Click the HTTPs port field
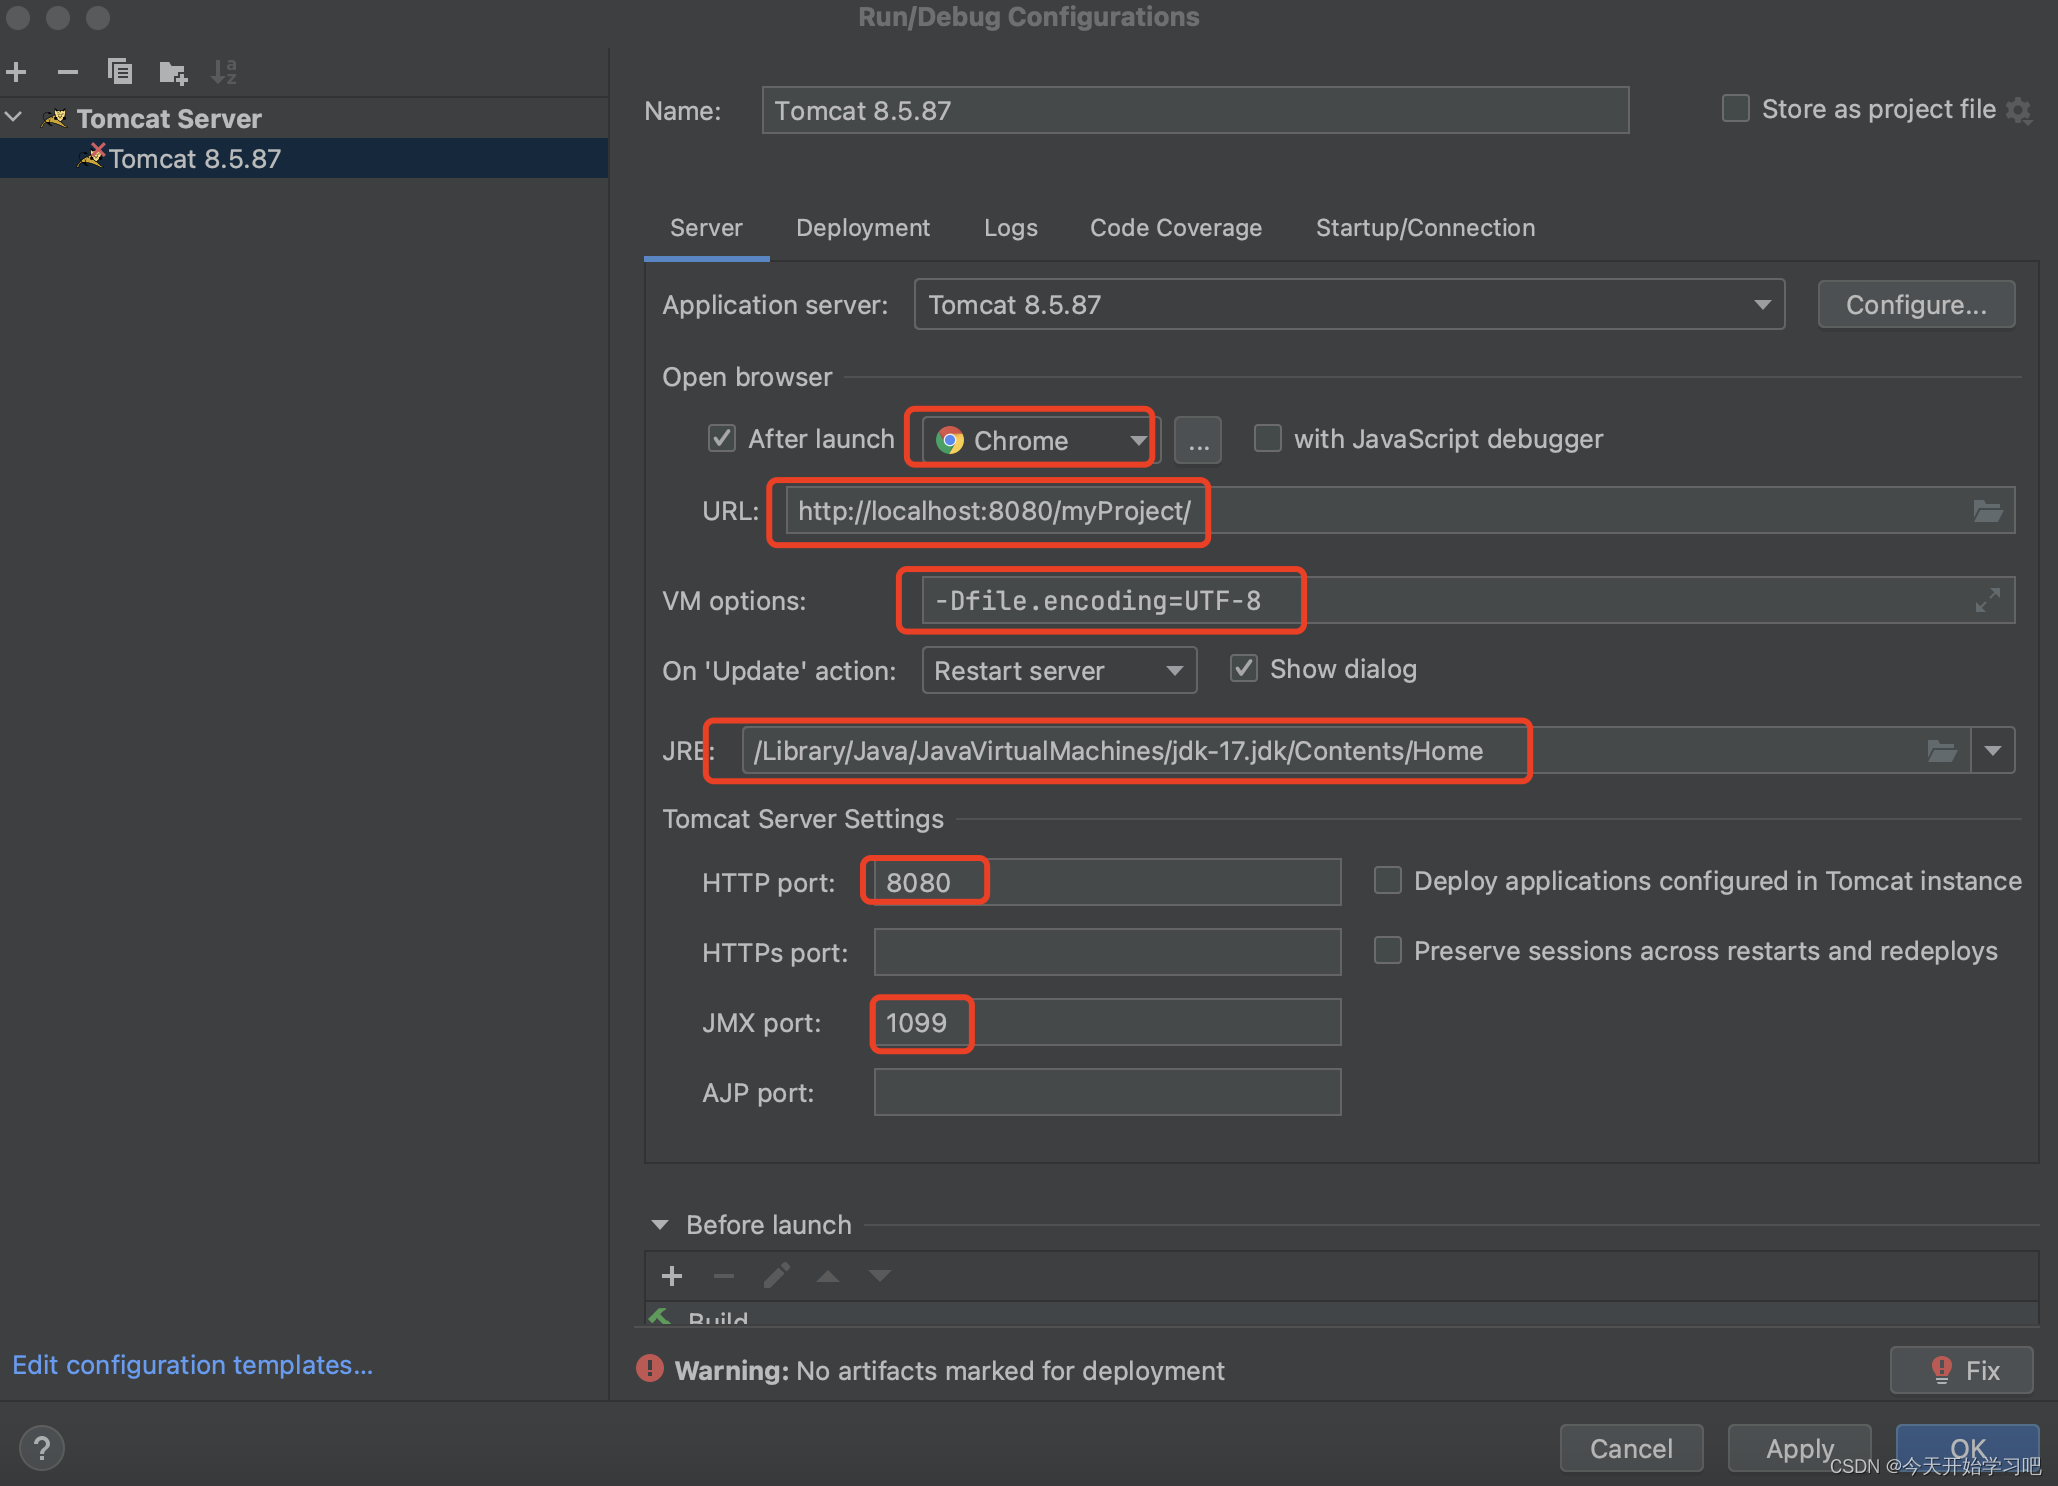The image size is (2058, 1486). click(x=1107, y=952)
